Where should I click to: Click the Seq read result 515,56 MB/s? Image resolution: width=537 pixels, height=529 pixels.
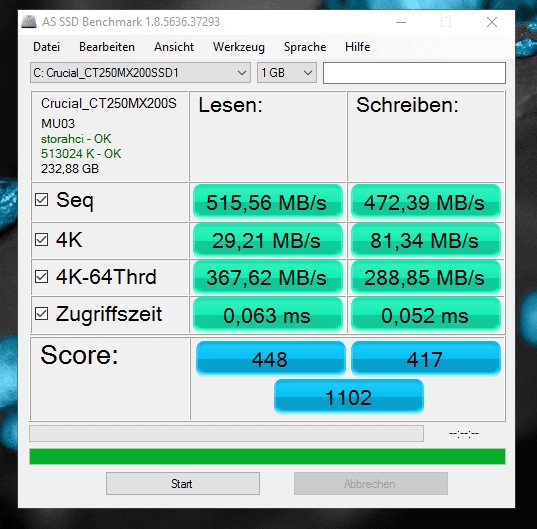(268, 202)
